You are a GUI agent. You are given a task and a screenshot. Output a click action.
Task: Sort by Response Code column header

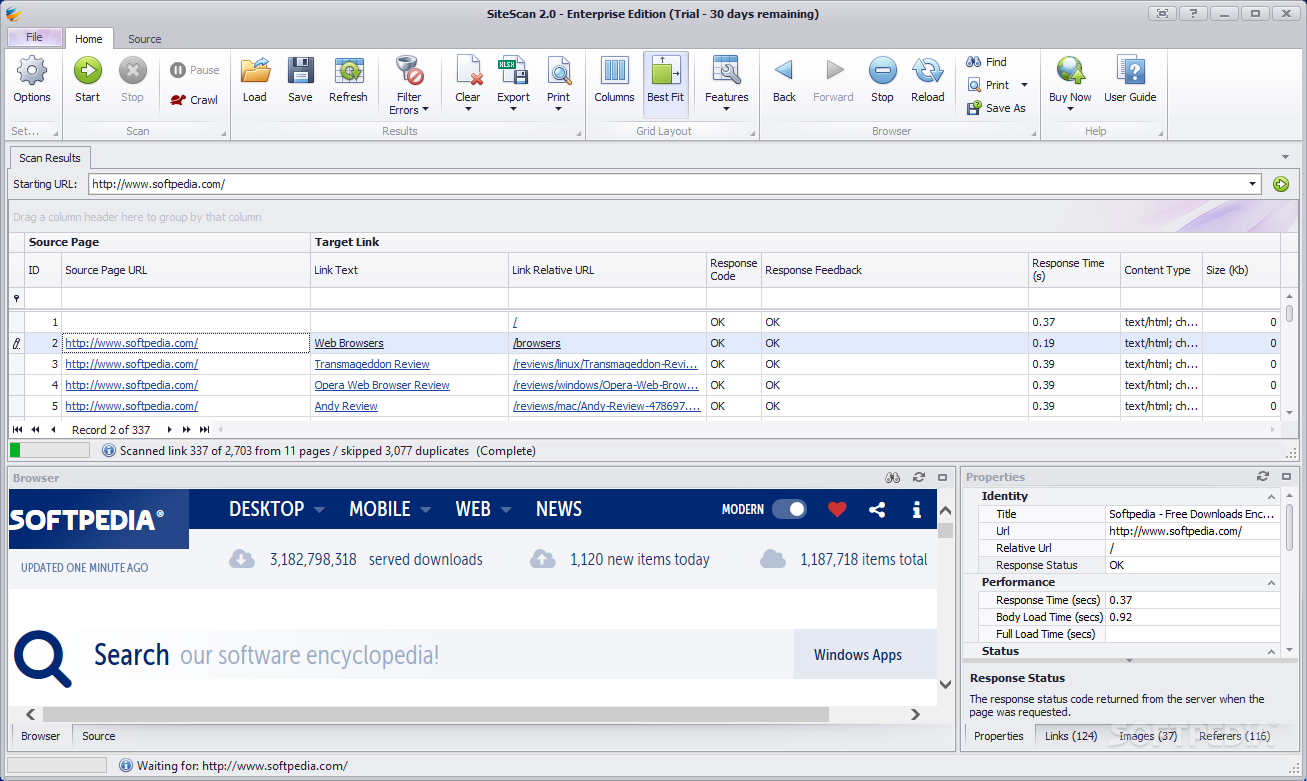click(x=734, y=270)
